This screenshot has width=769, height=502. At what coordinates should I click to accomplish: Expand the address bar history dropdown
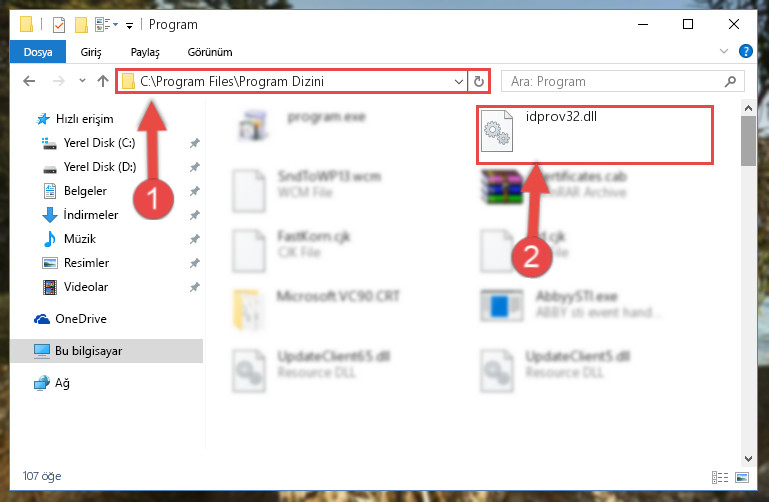coord(459,81)
